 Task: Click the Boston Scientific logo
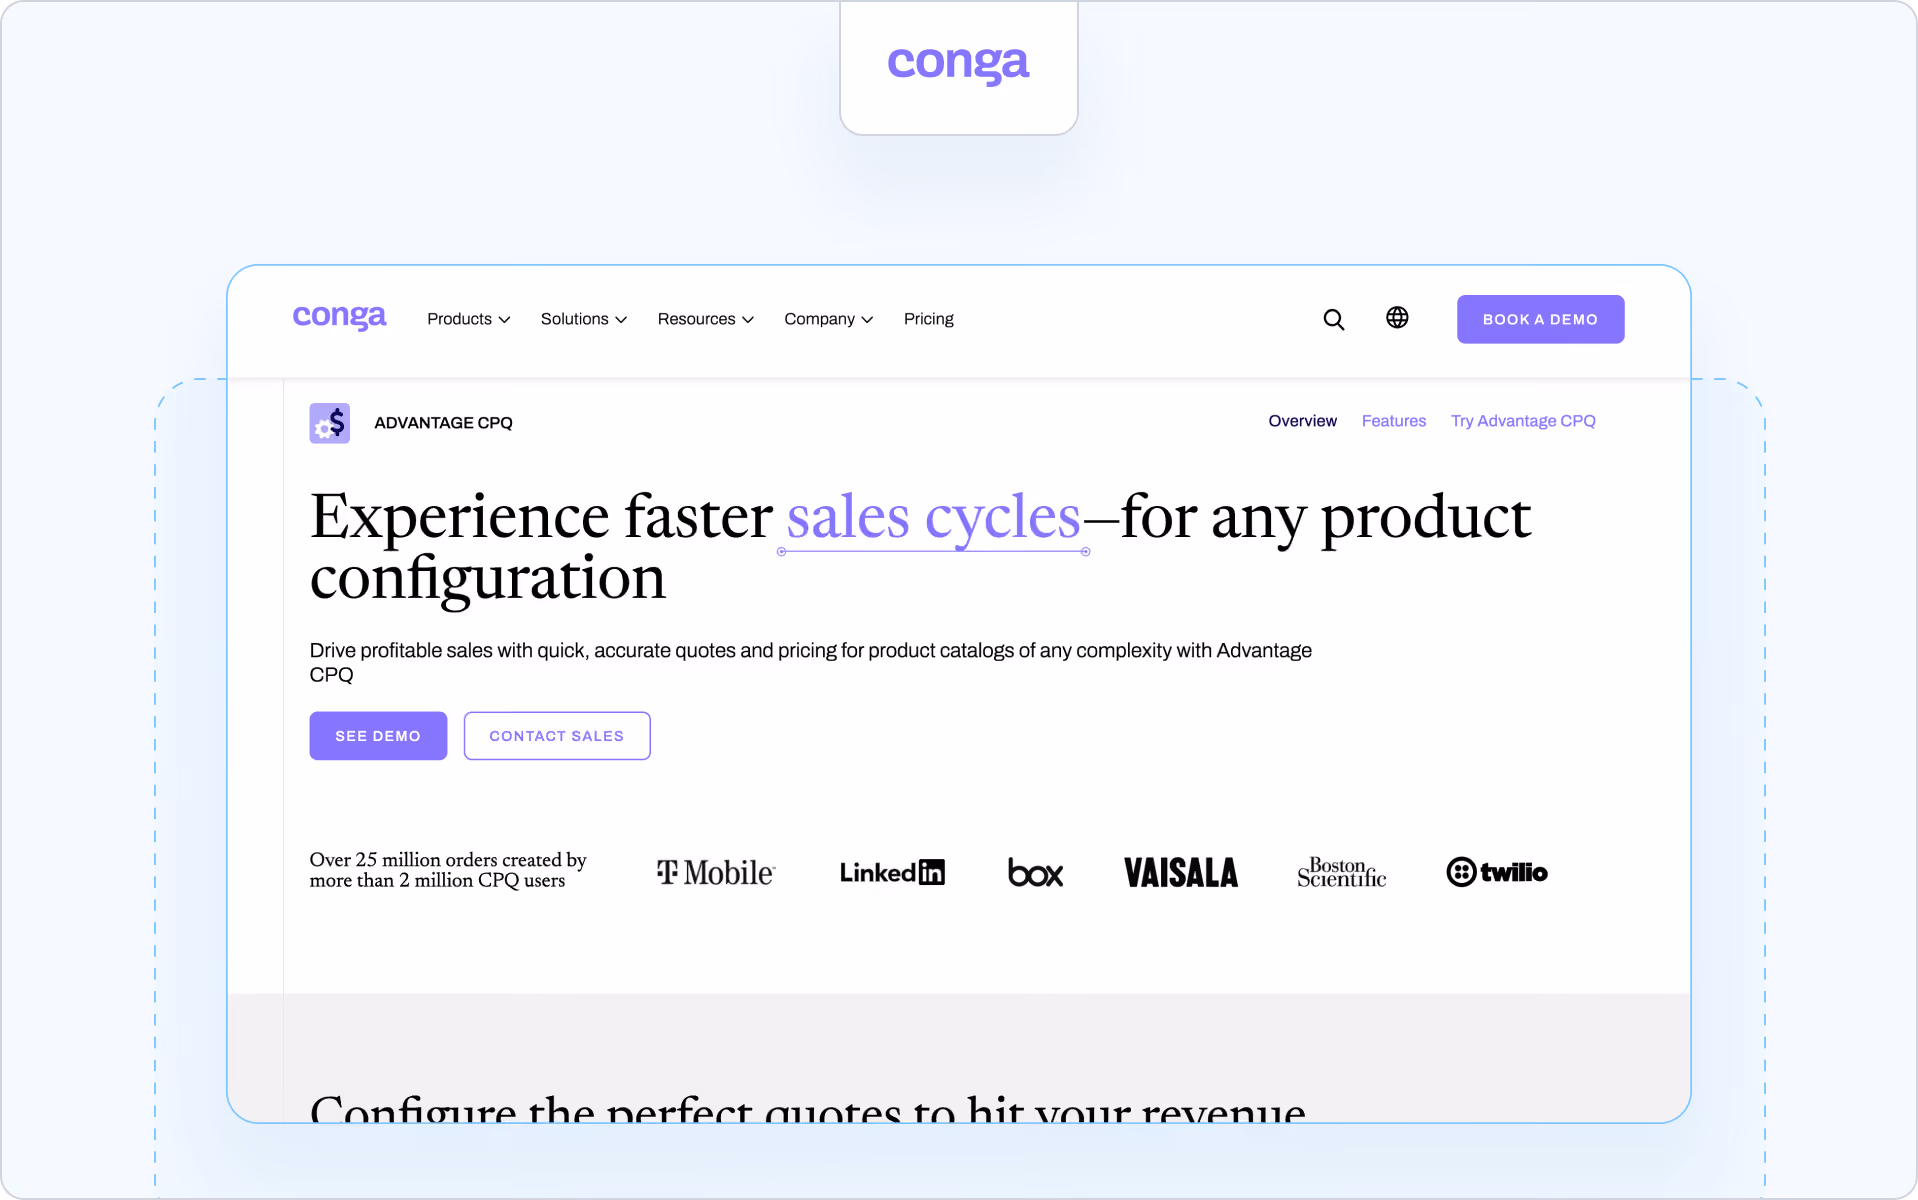tap(1341, 872)
